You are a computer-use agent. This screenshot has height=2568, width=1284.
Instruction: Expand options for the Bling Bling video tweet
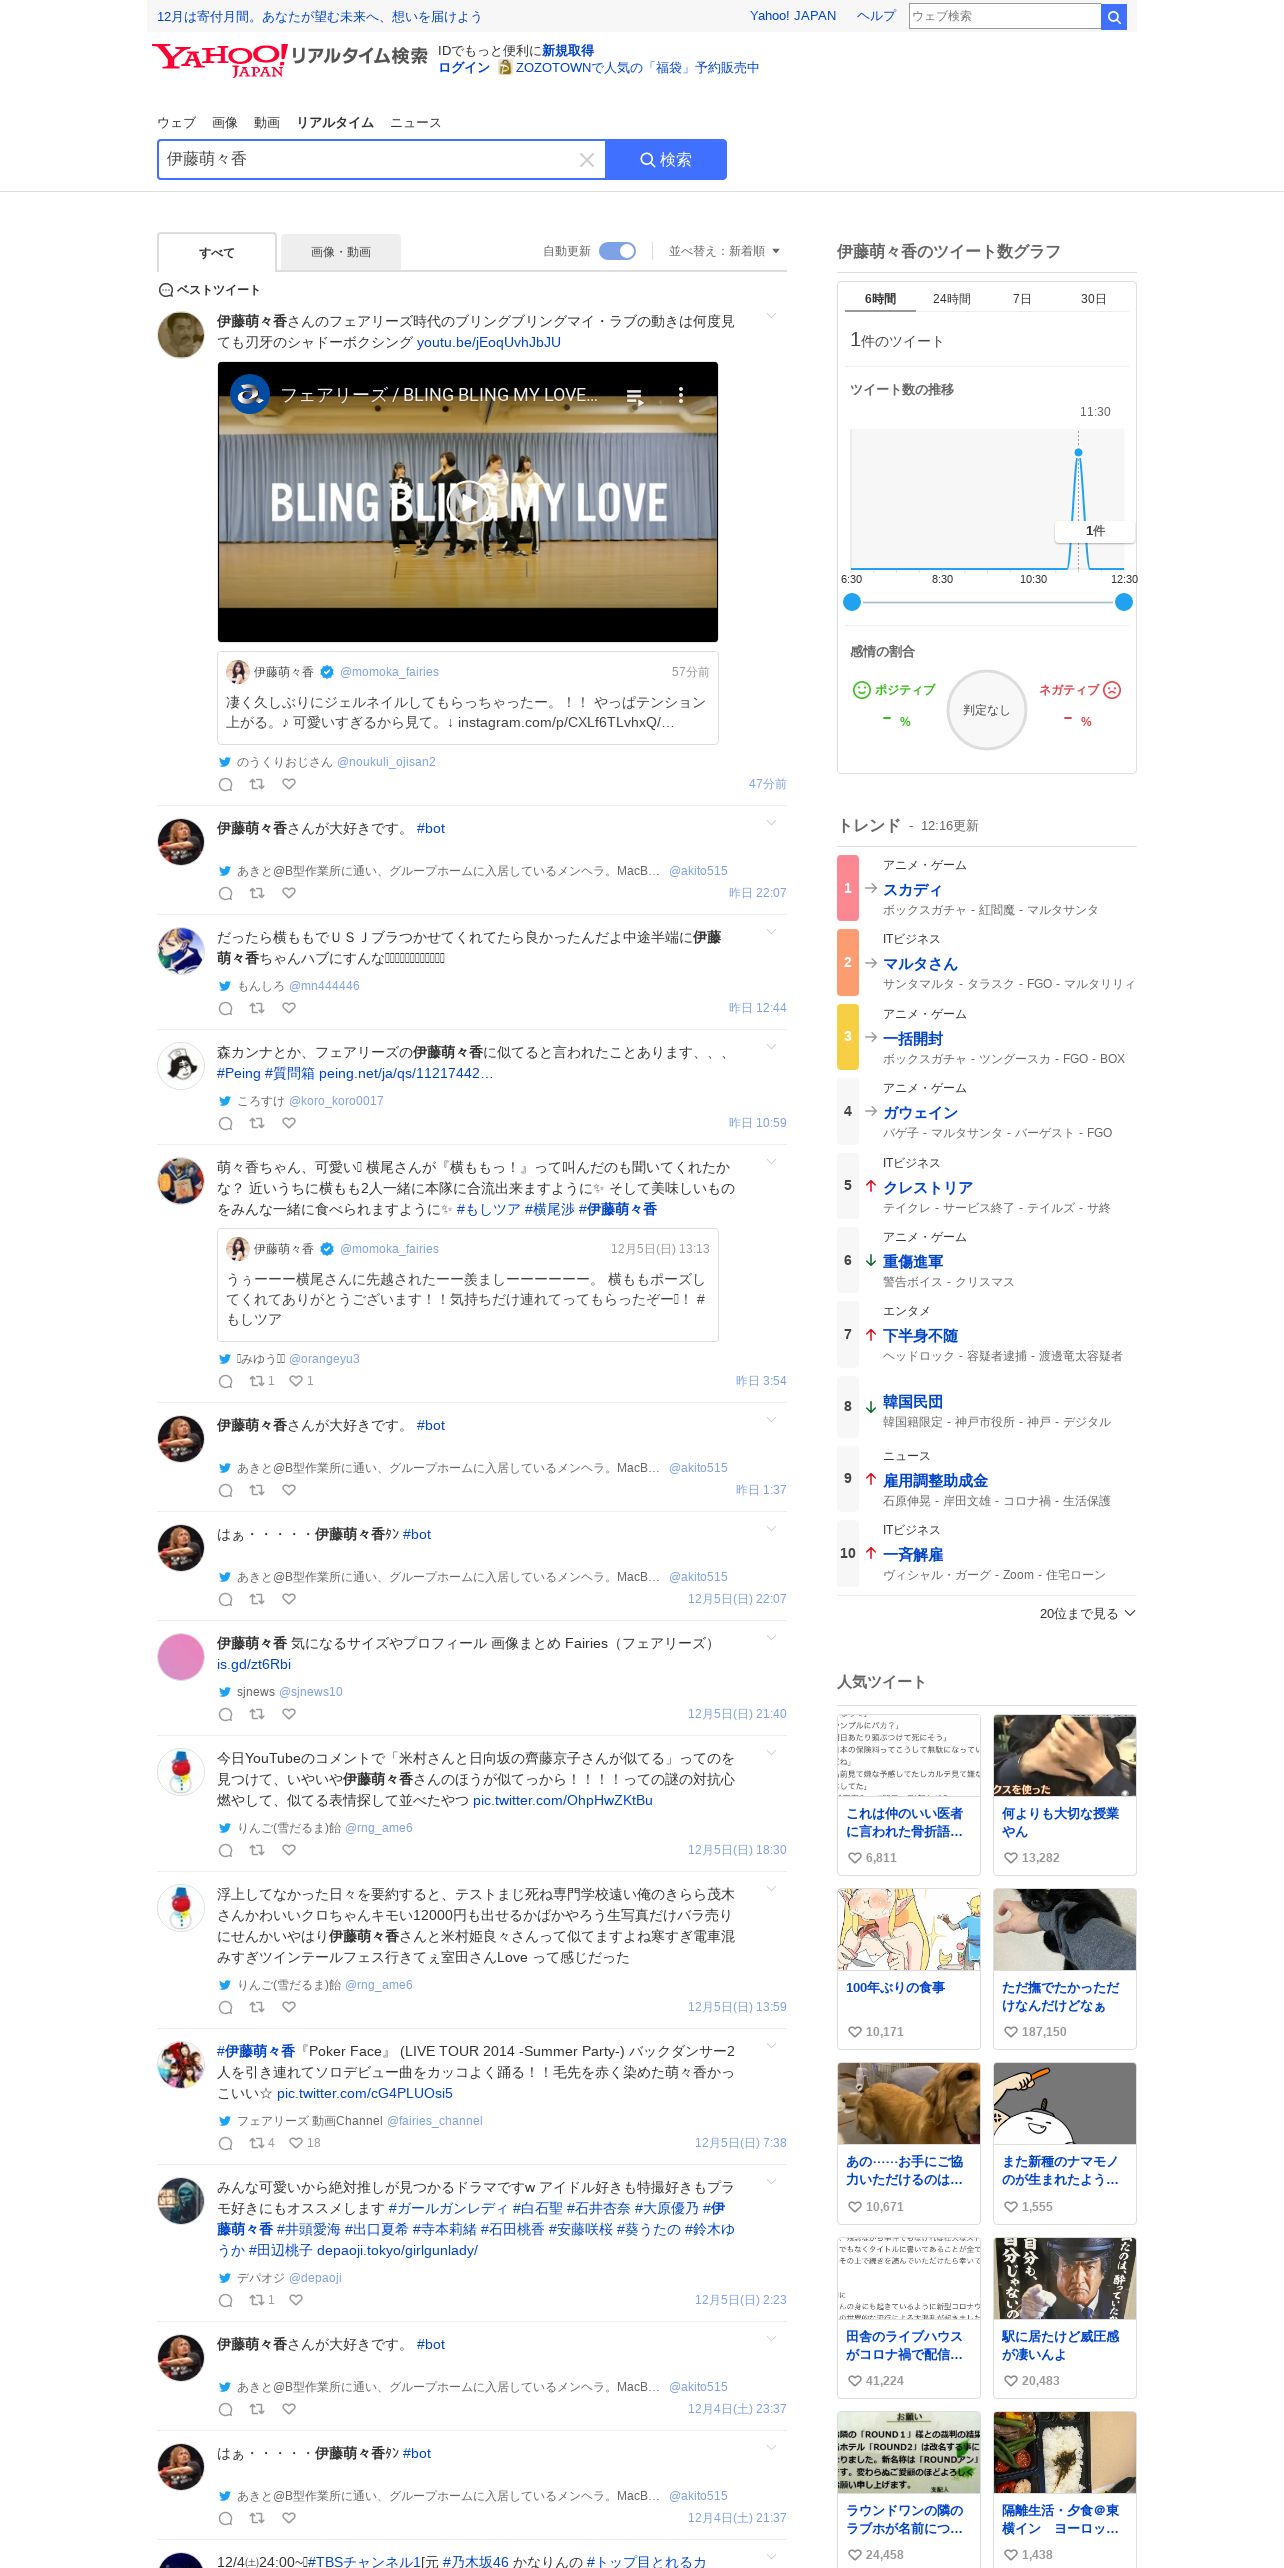pyautogui.click(x=771, y=317)
